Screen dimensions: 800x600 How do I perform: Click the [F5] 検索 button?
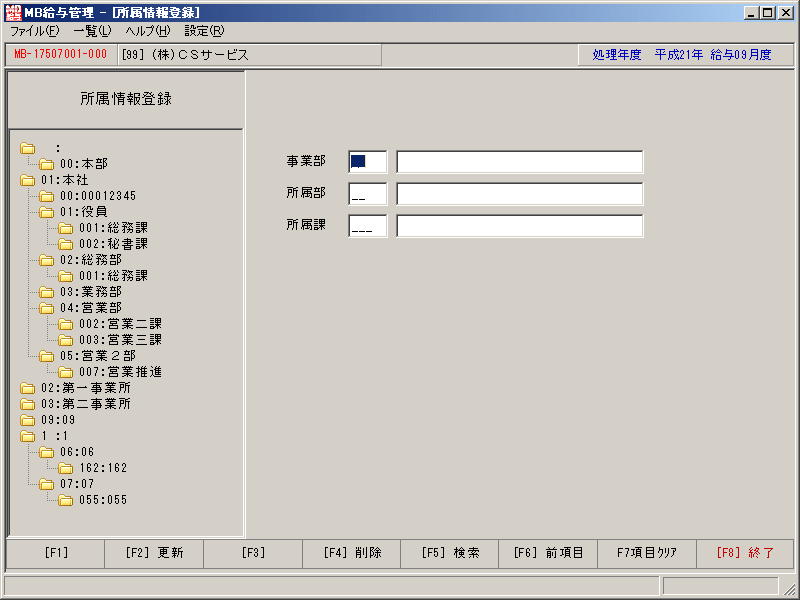click(x=450, y=553)
